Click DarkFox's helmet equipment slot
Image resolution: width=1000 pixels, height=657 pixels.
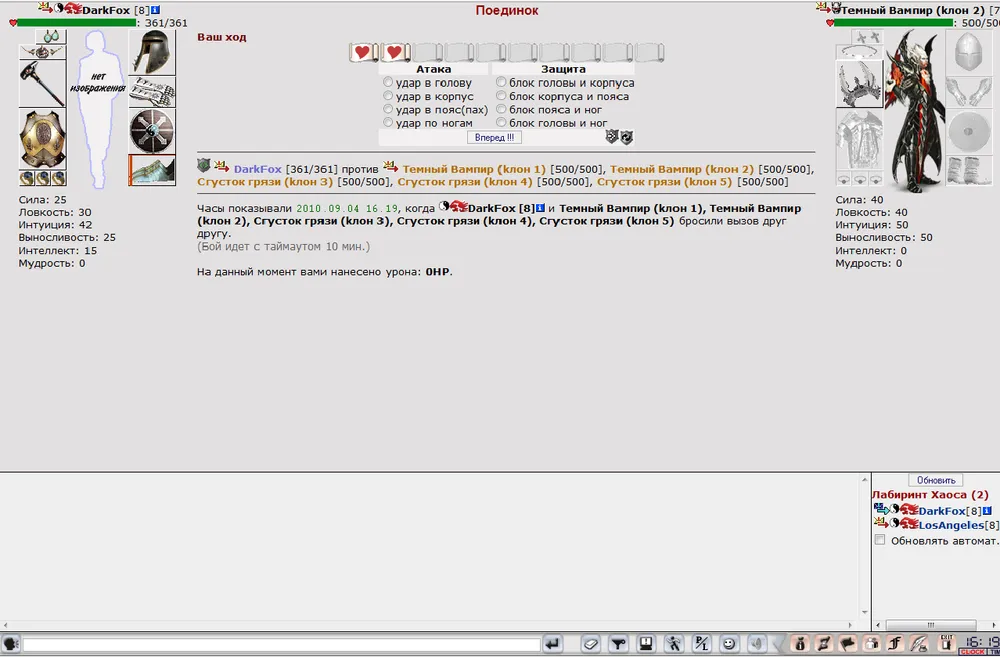pyautogui.click(x=152, y=52)
